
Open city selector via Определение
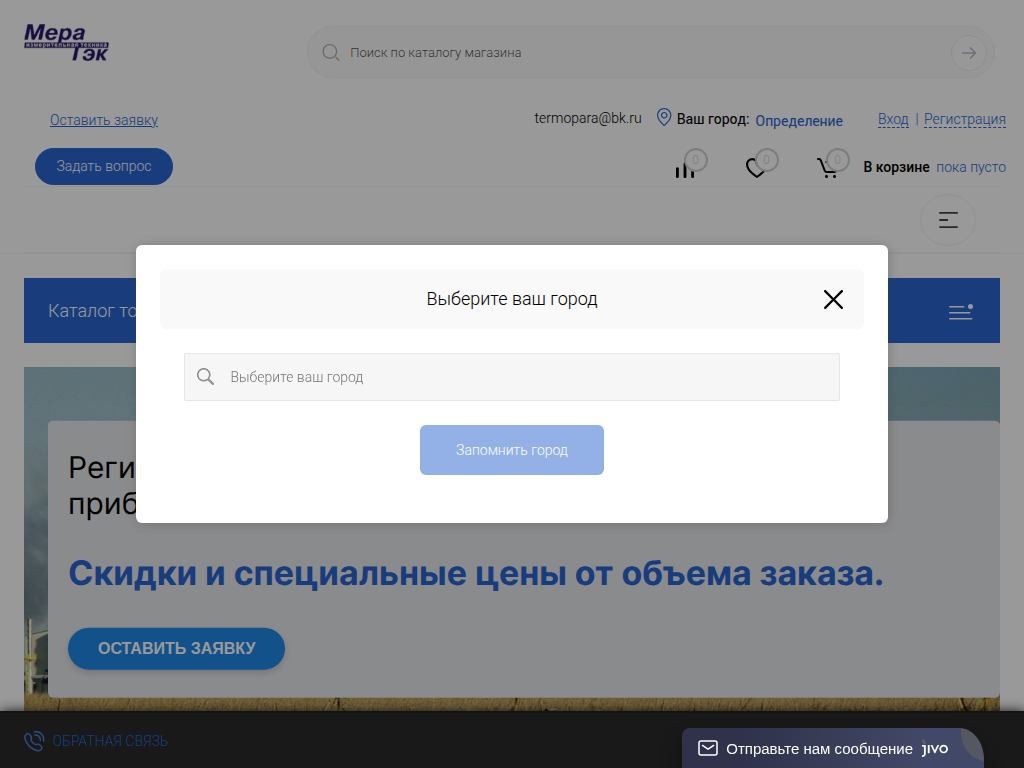coord(798,121)
